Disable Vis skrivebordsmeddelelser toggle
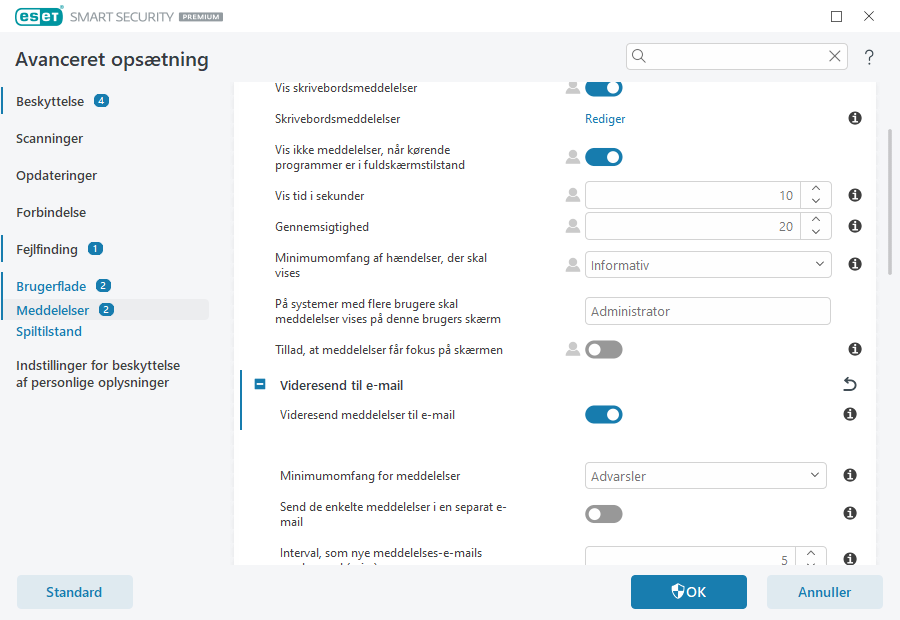 604,88
